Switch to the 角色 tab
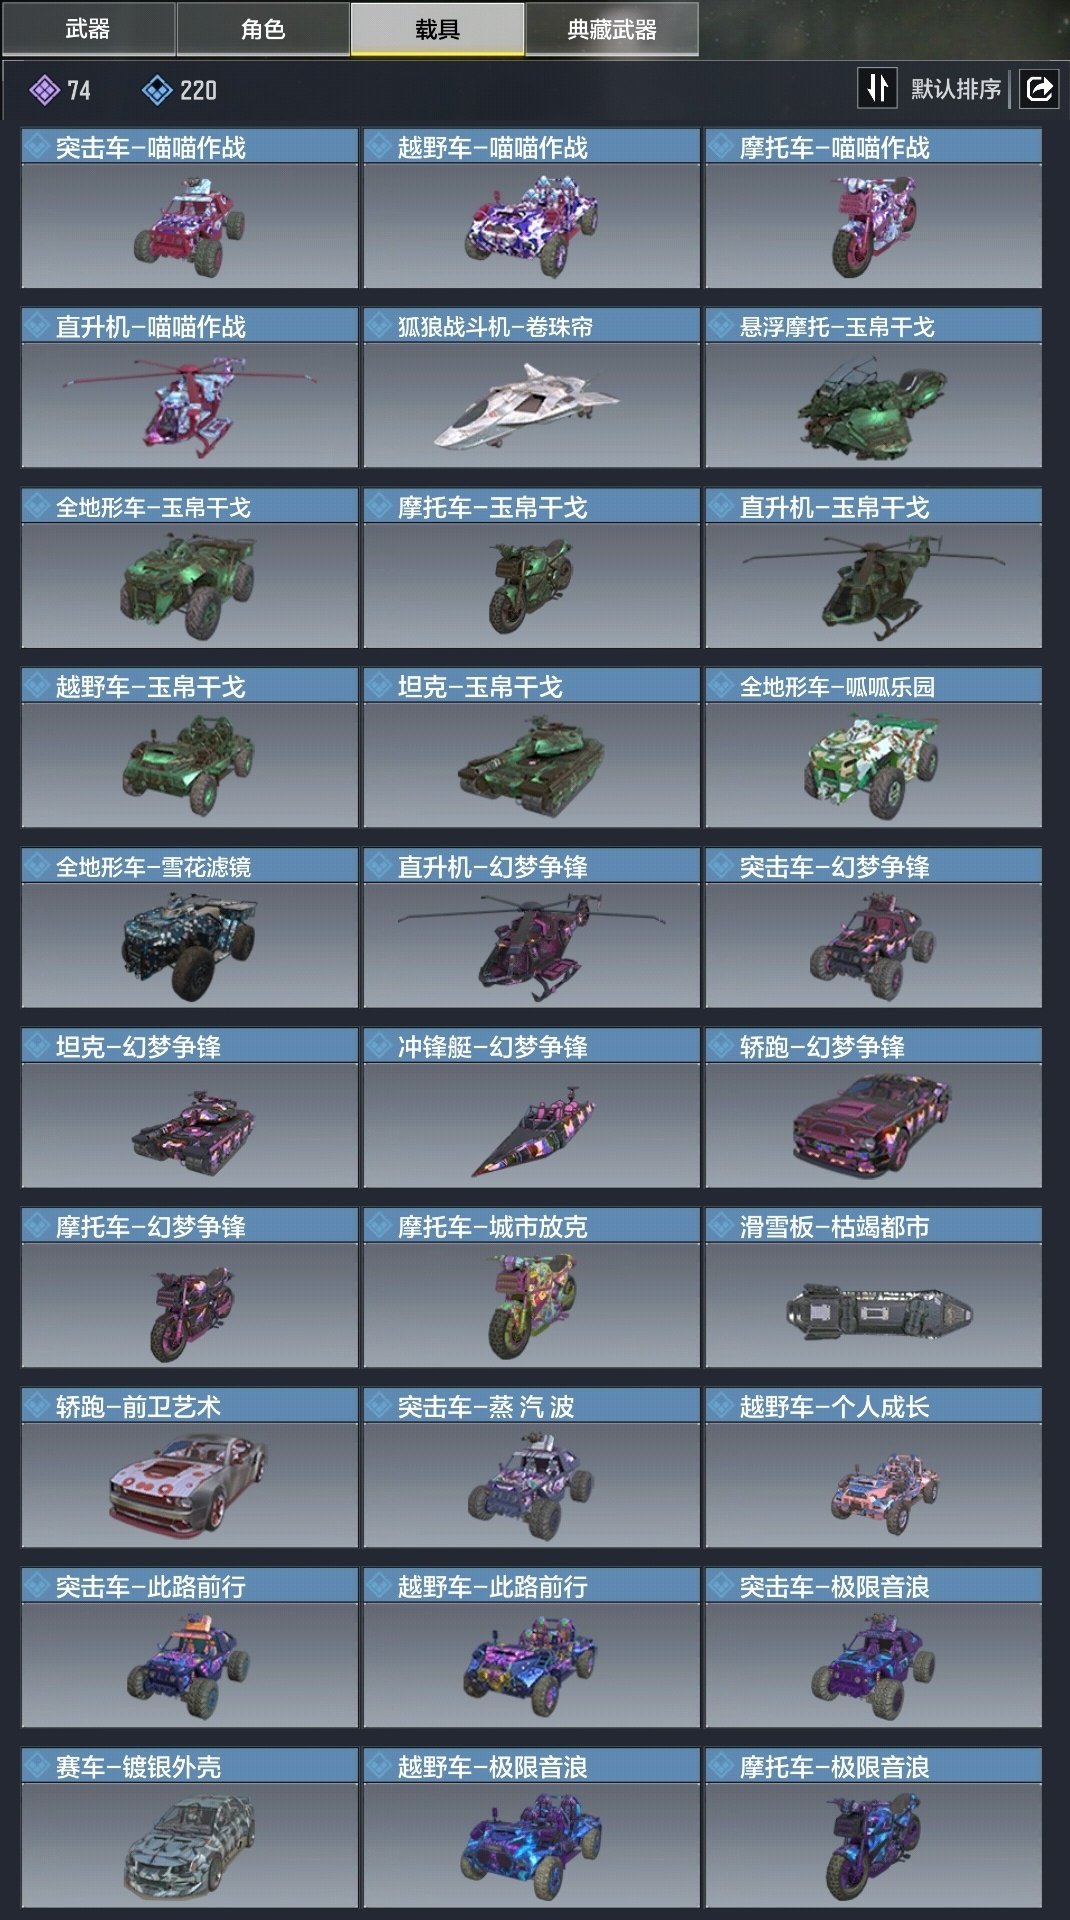 (263, 29)
